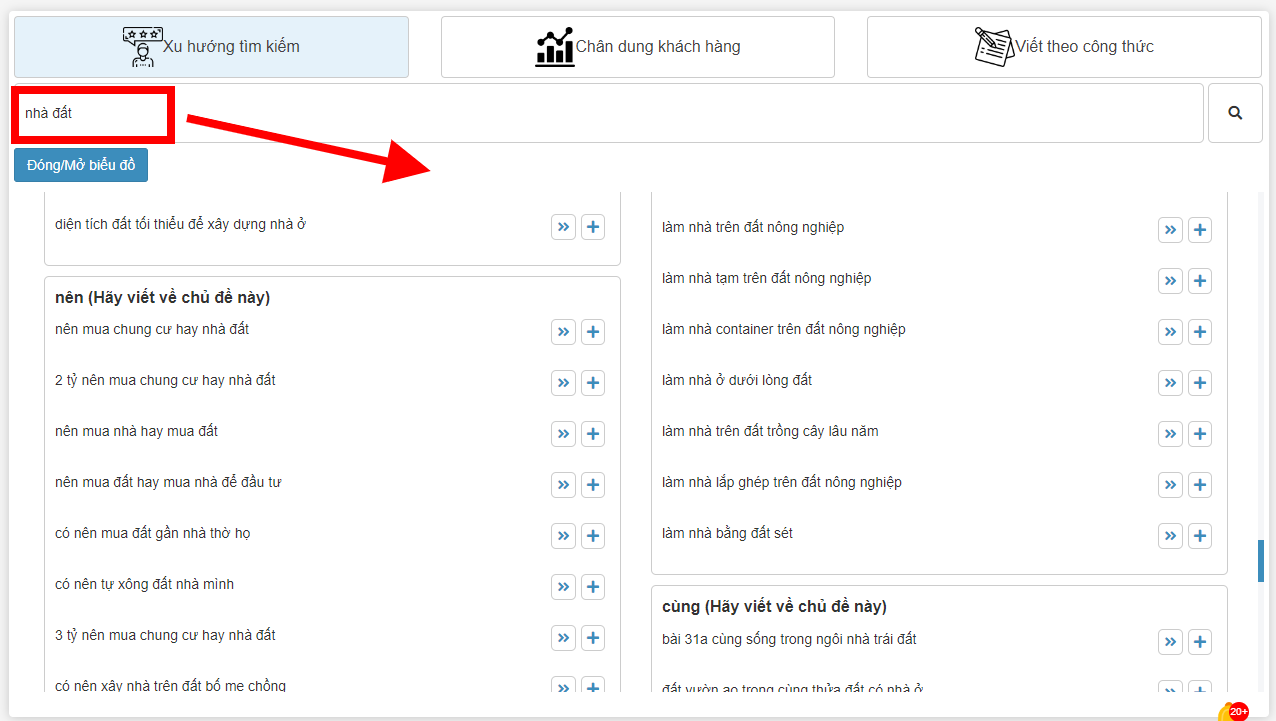Expand arrows for '2 tỷ nên mua chung cư' row

563,382
